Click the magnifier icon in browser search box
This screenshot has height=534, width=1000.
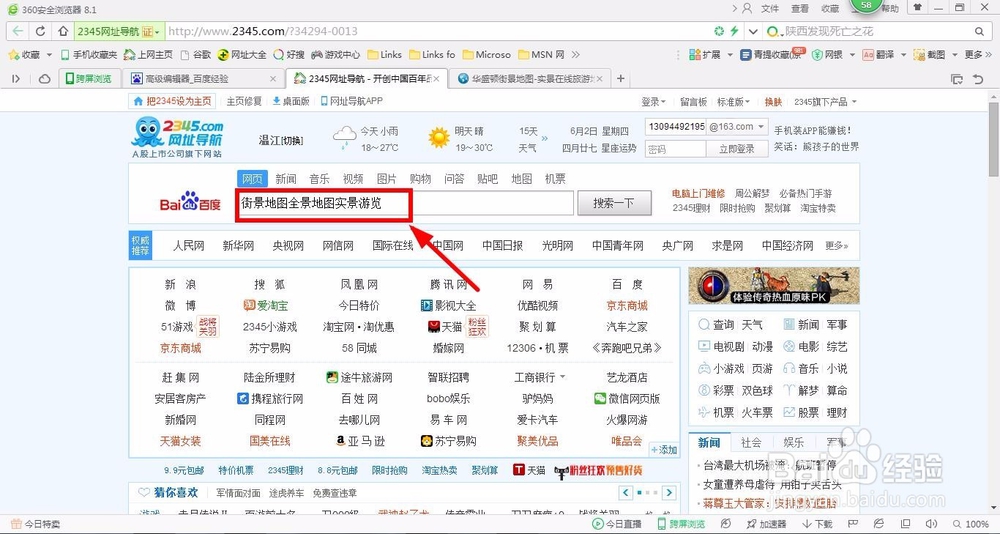coord(980,31)
